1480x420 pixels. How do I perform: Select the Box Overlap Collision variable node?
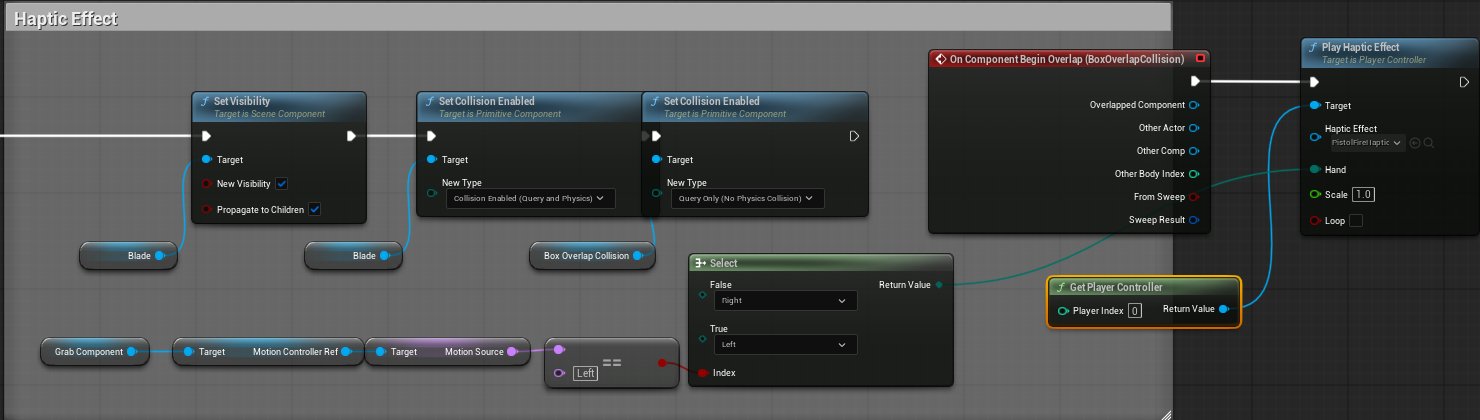593,256
